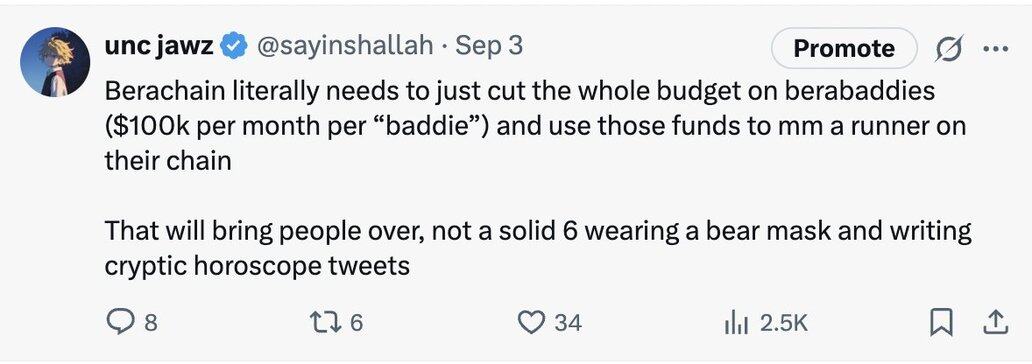1032x364 pixels.
Task: Click the repost count "6"
Action: (x=356, y=323)
